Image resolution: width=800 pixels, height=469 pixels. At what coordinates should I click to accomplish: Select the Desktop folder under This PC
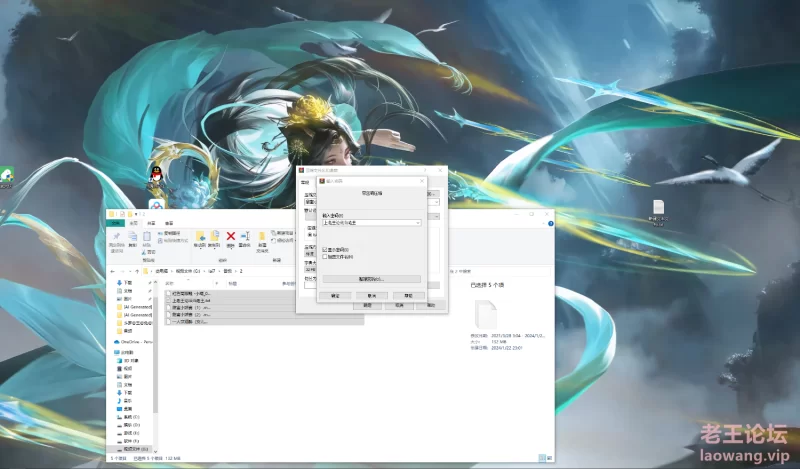tap(124, 409)
